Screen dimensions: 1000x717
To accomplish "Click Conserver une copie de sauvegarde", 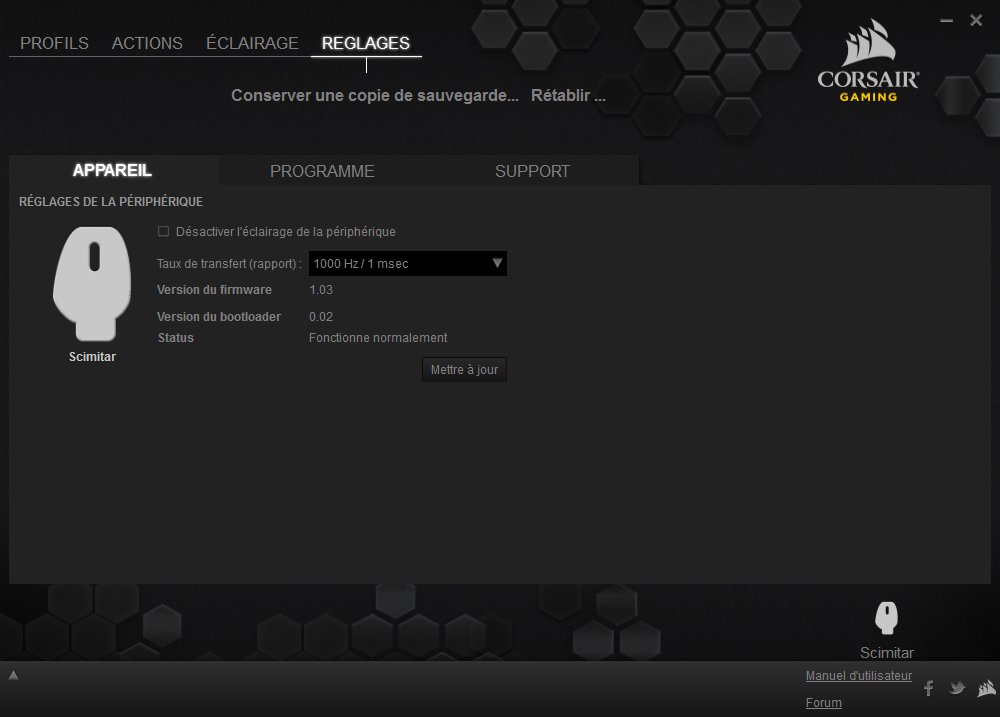I will click(x=374, y=95).
